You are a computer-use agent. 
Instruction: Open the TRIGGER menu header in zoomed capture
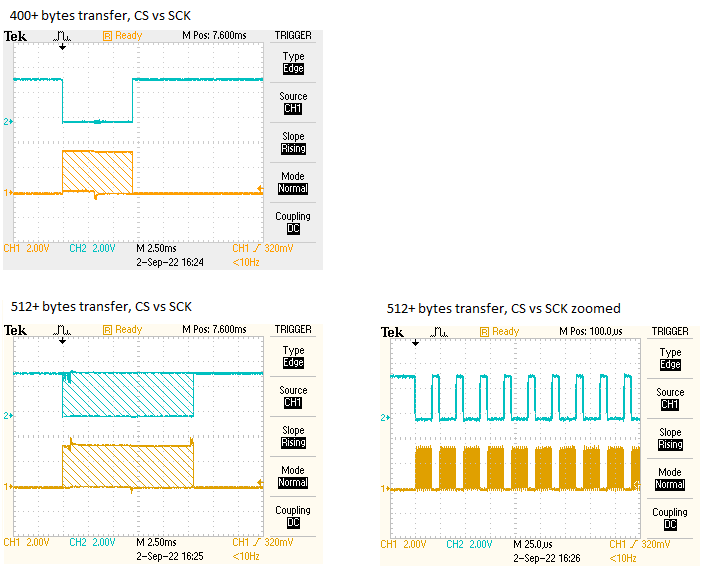670,331
